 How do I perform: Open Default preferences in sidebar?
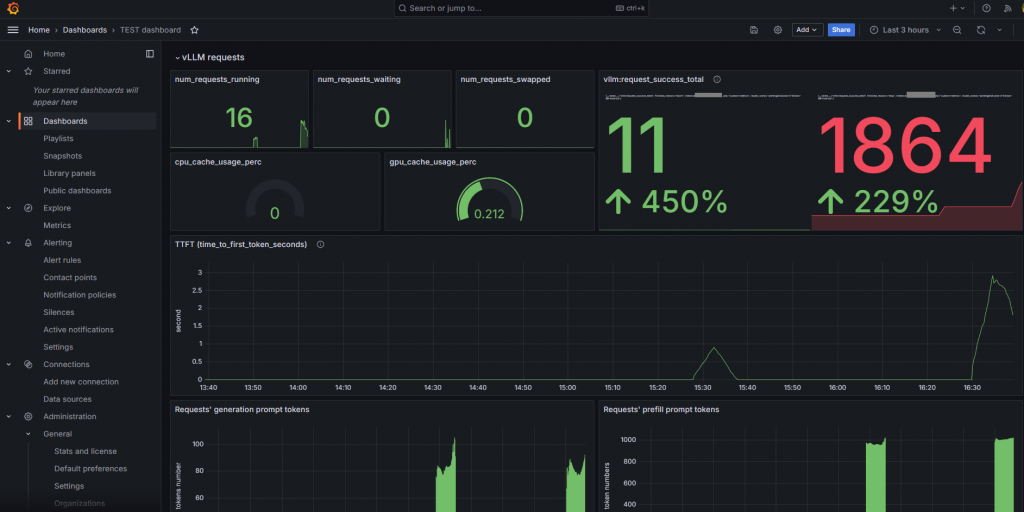coord(91,469)
